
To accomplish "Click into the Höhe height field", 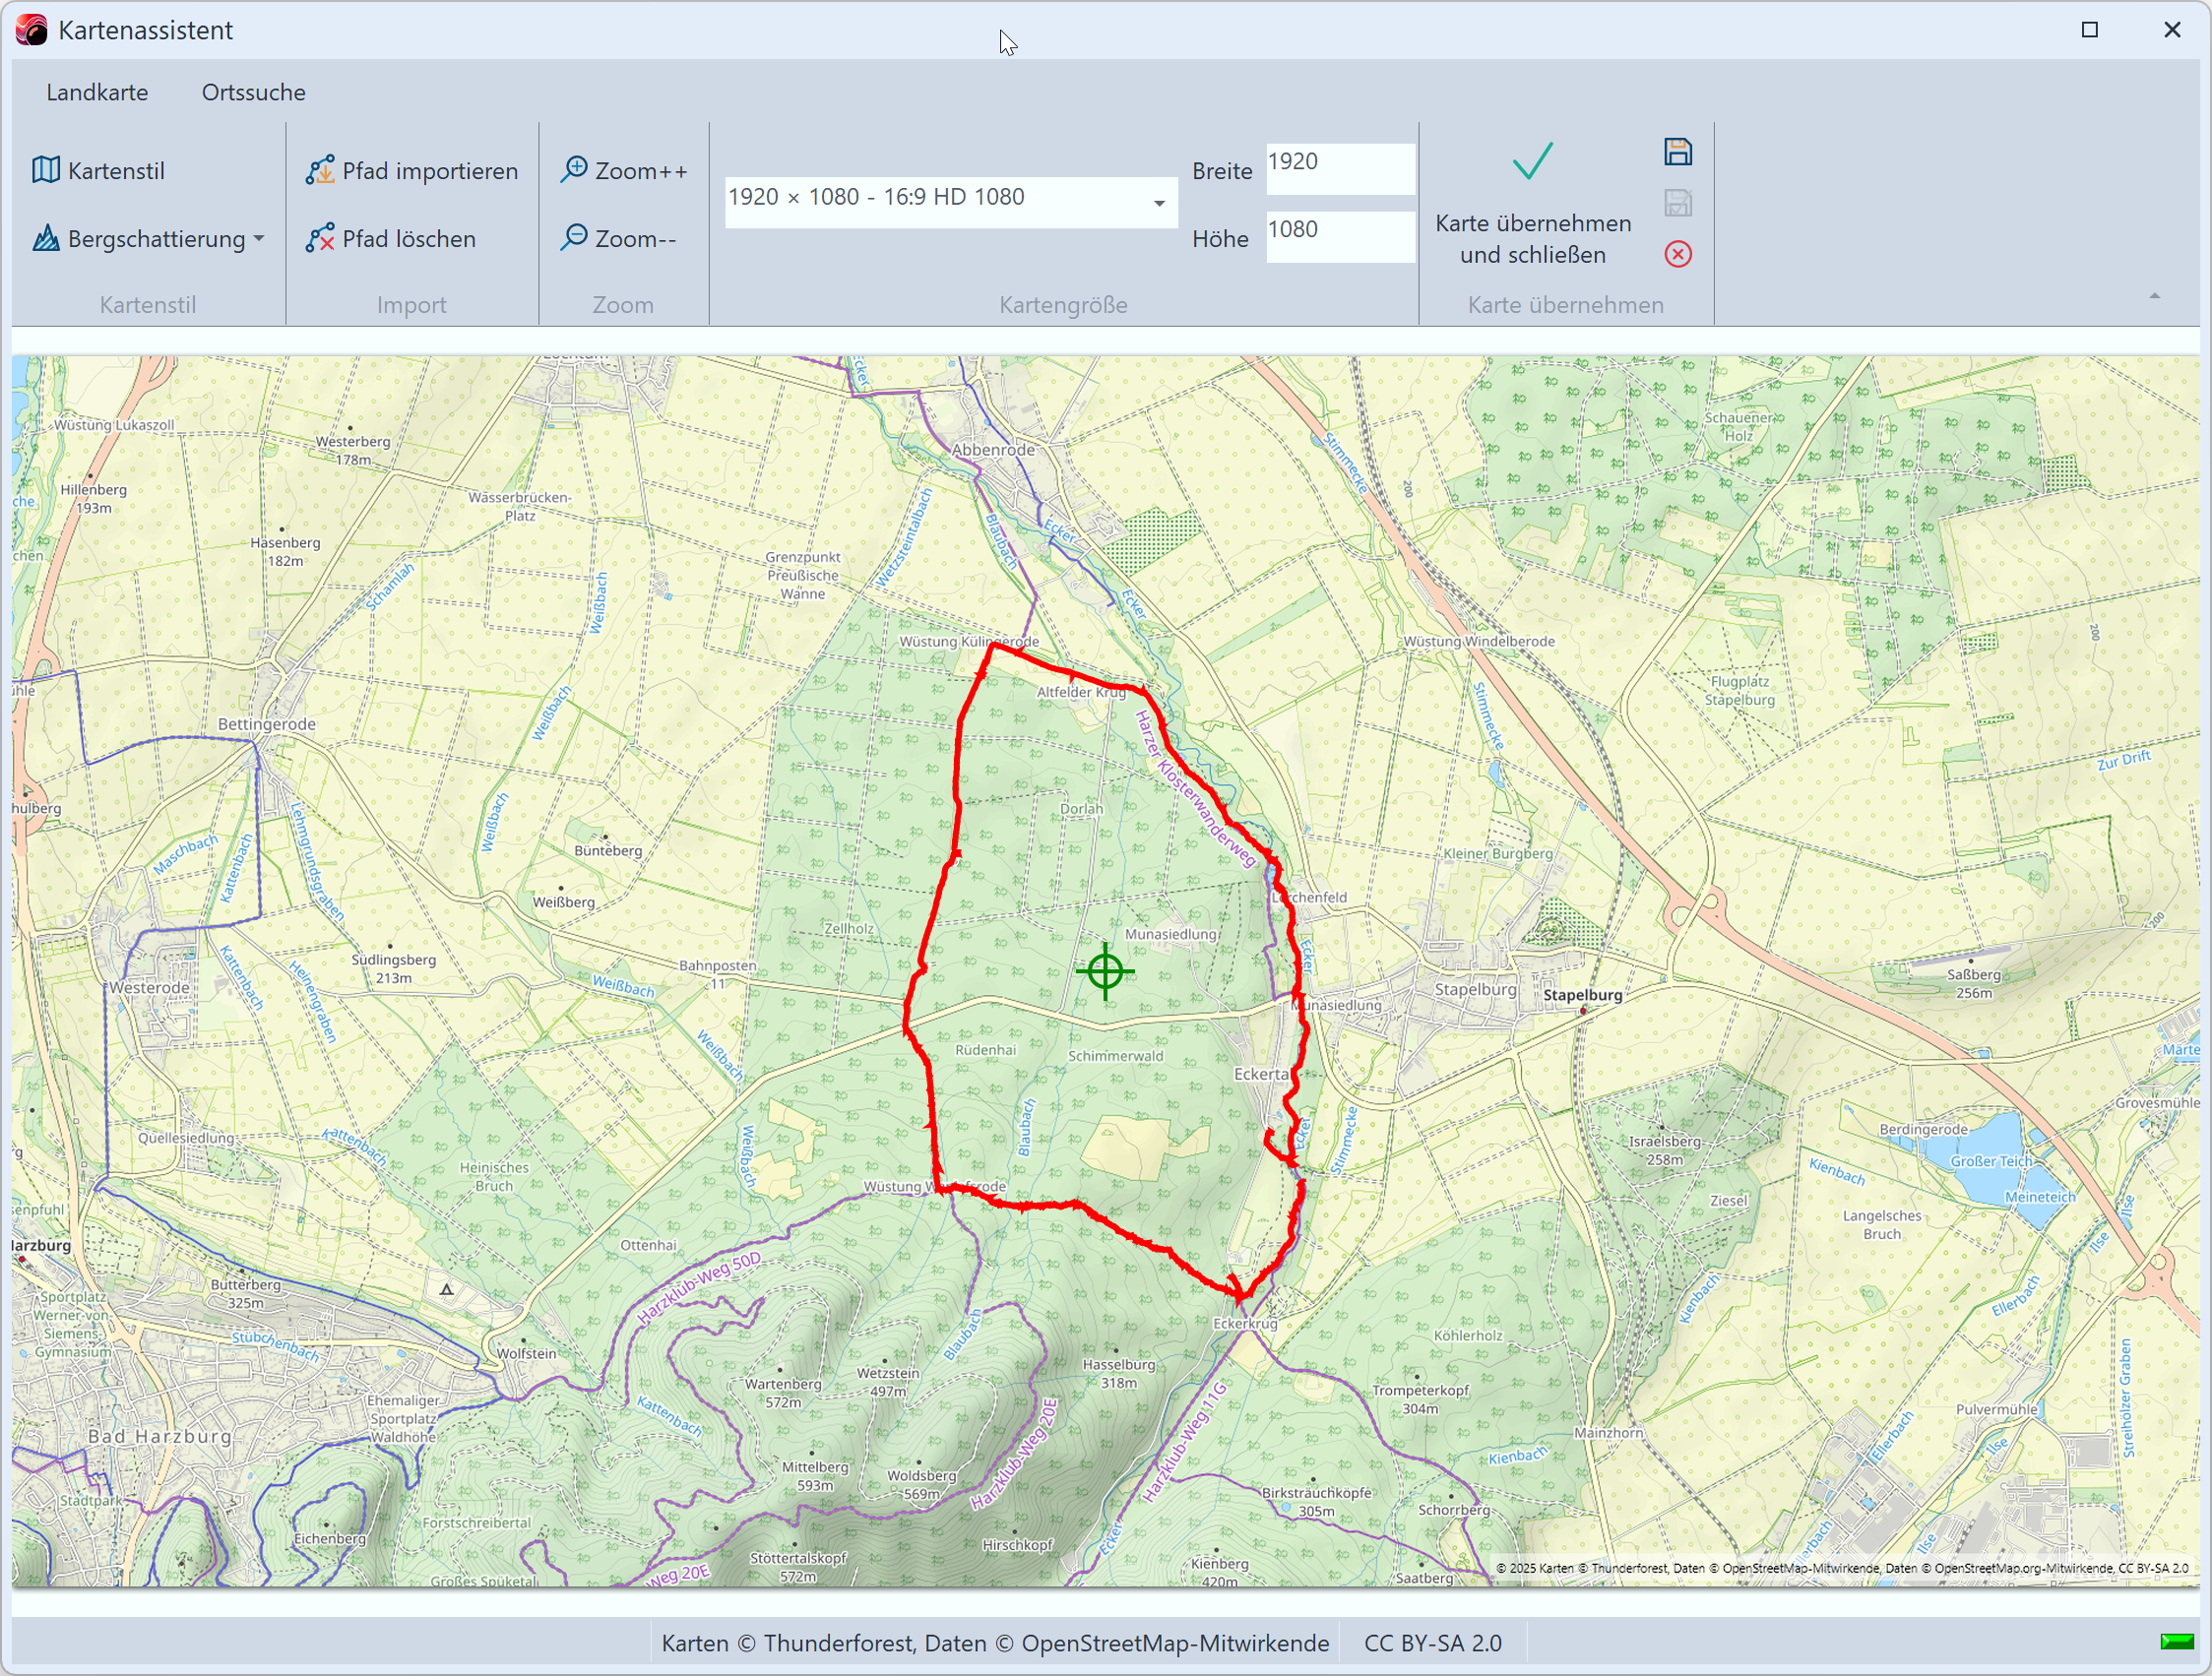I will click(x=1339, y=237).
